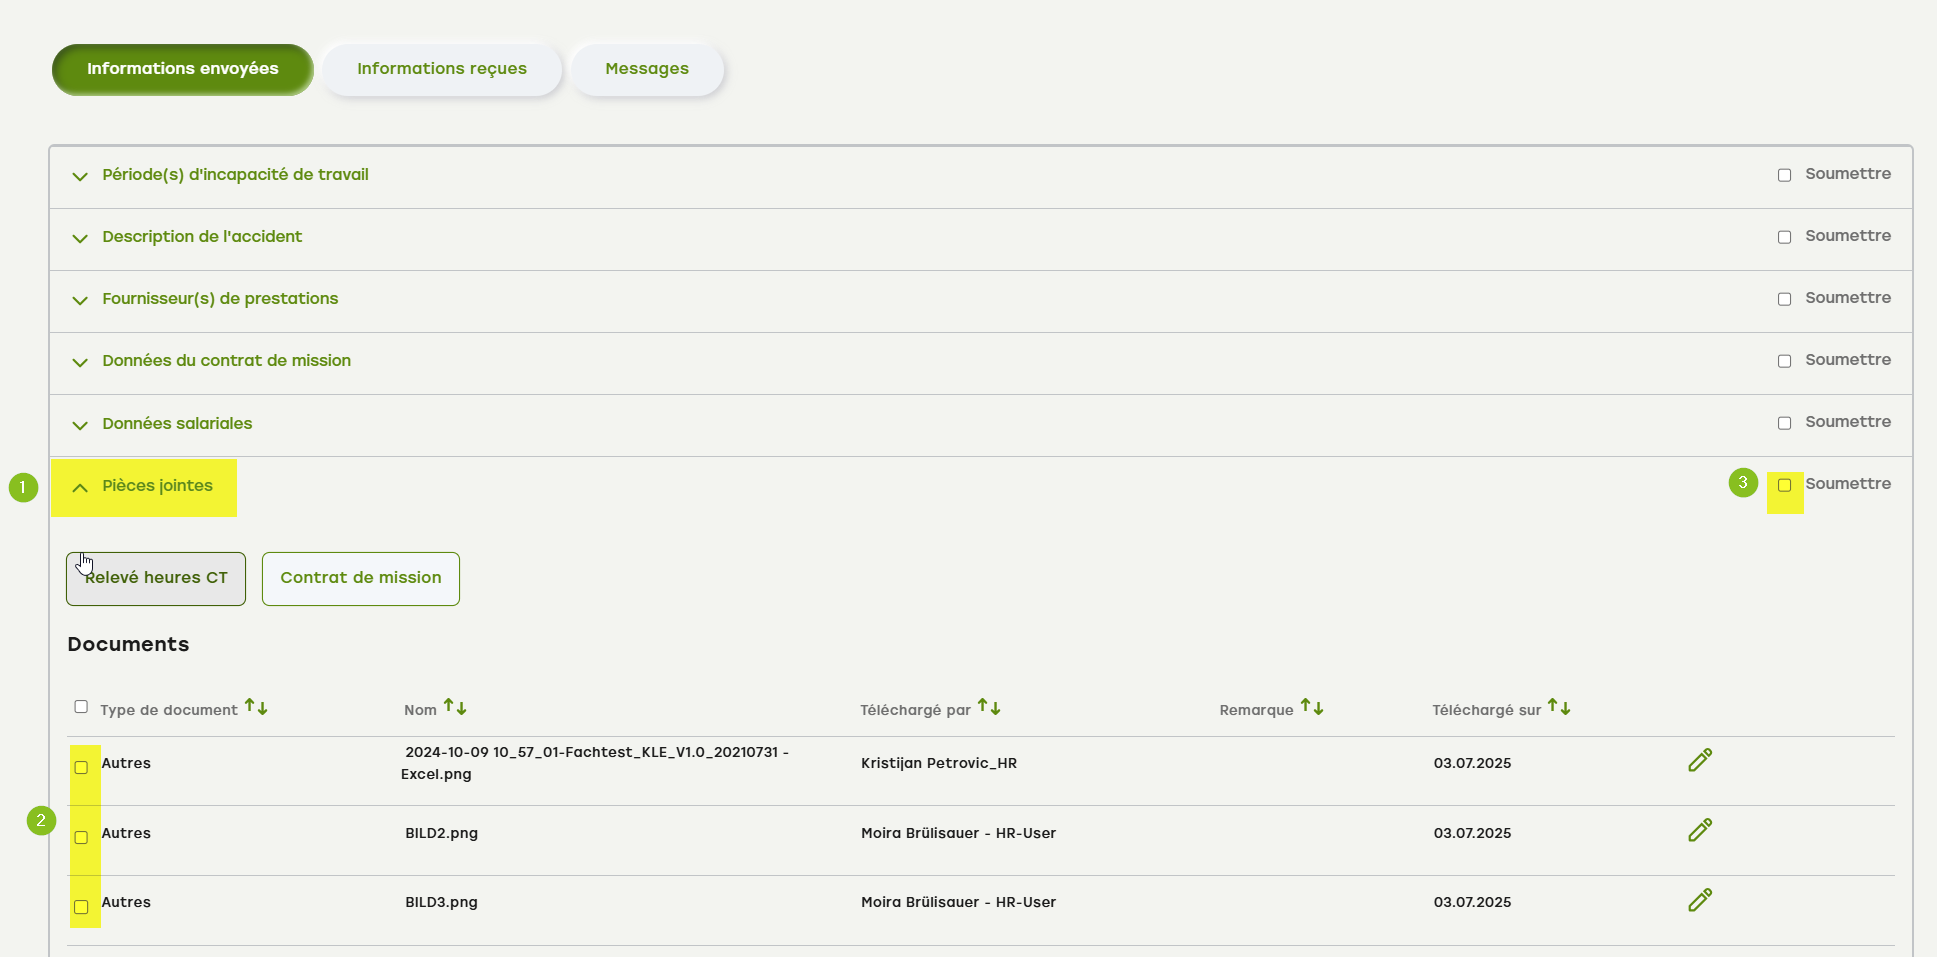1937x957 pixels.
Task: Sort documents by Nom column arrows
Action: [x=455, y=708]
